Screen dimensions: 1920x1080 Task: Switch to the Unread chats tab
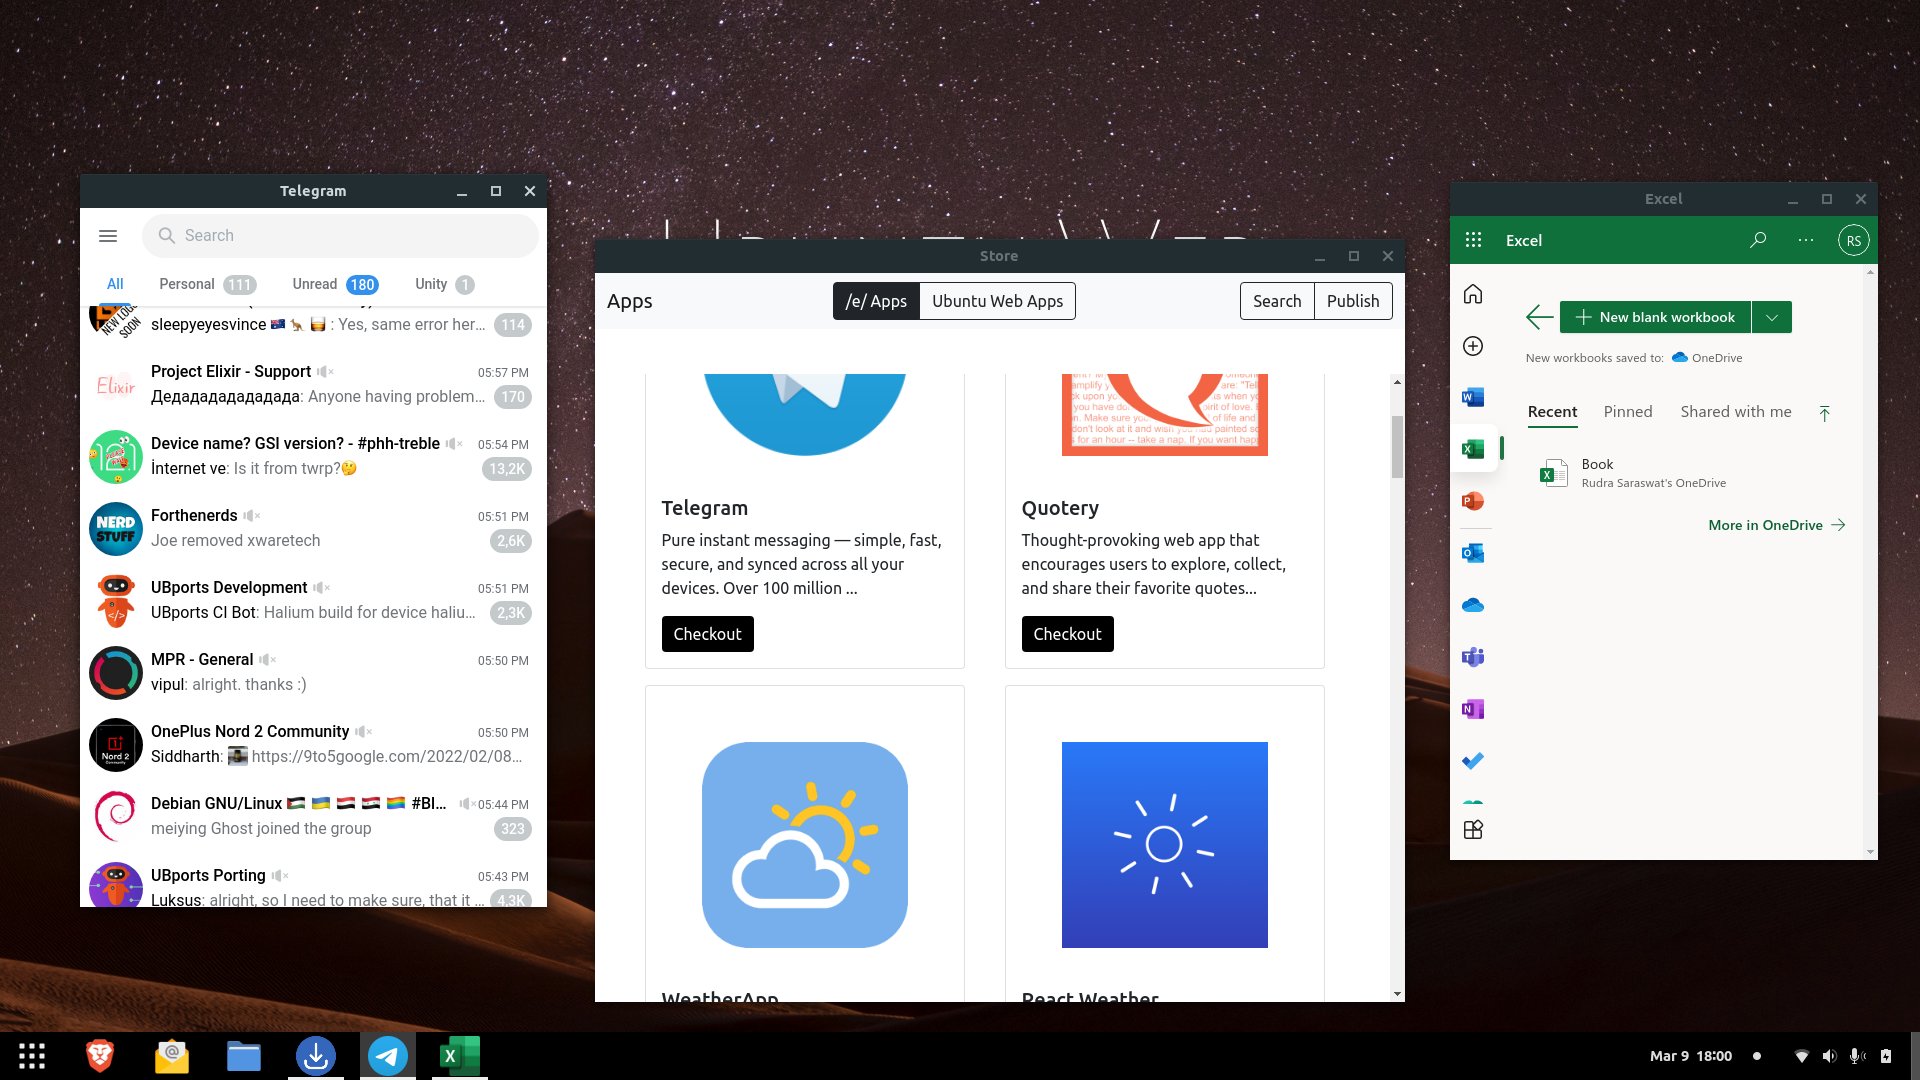point(335,284)
